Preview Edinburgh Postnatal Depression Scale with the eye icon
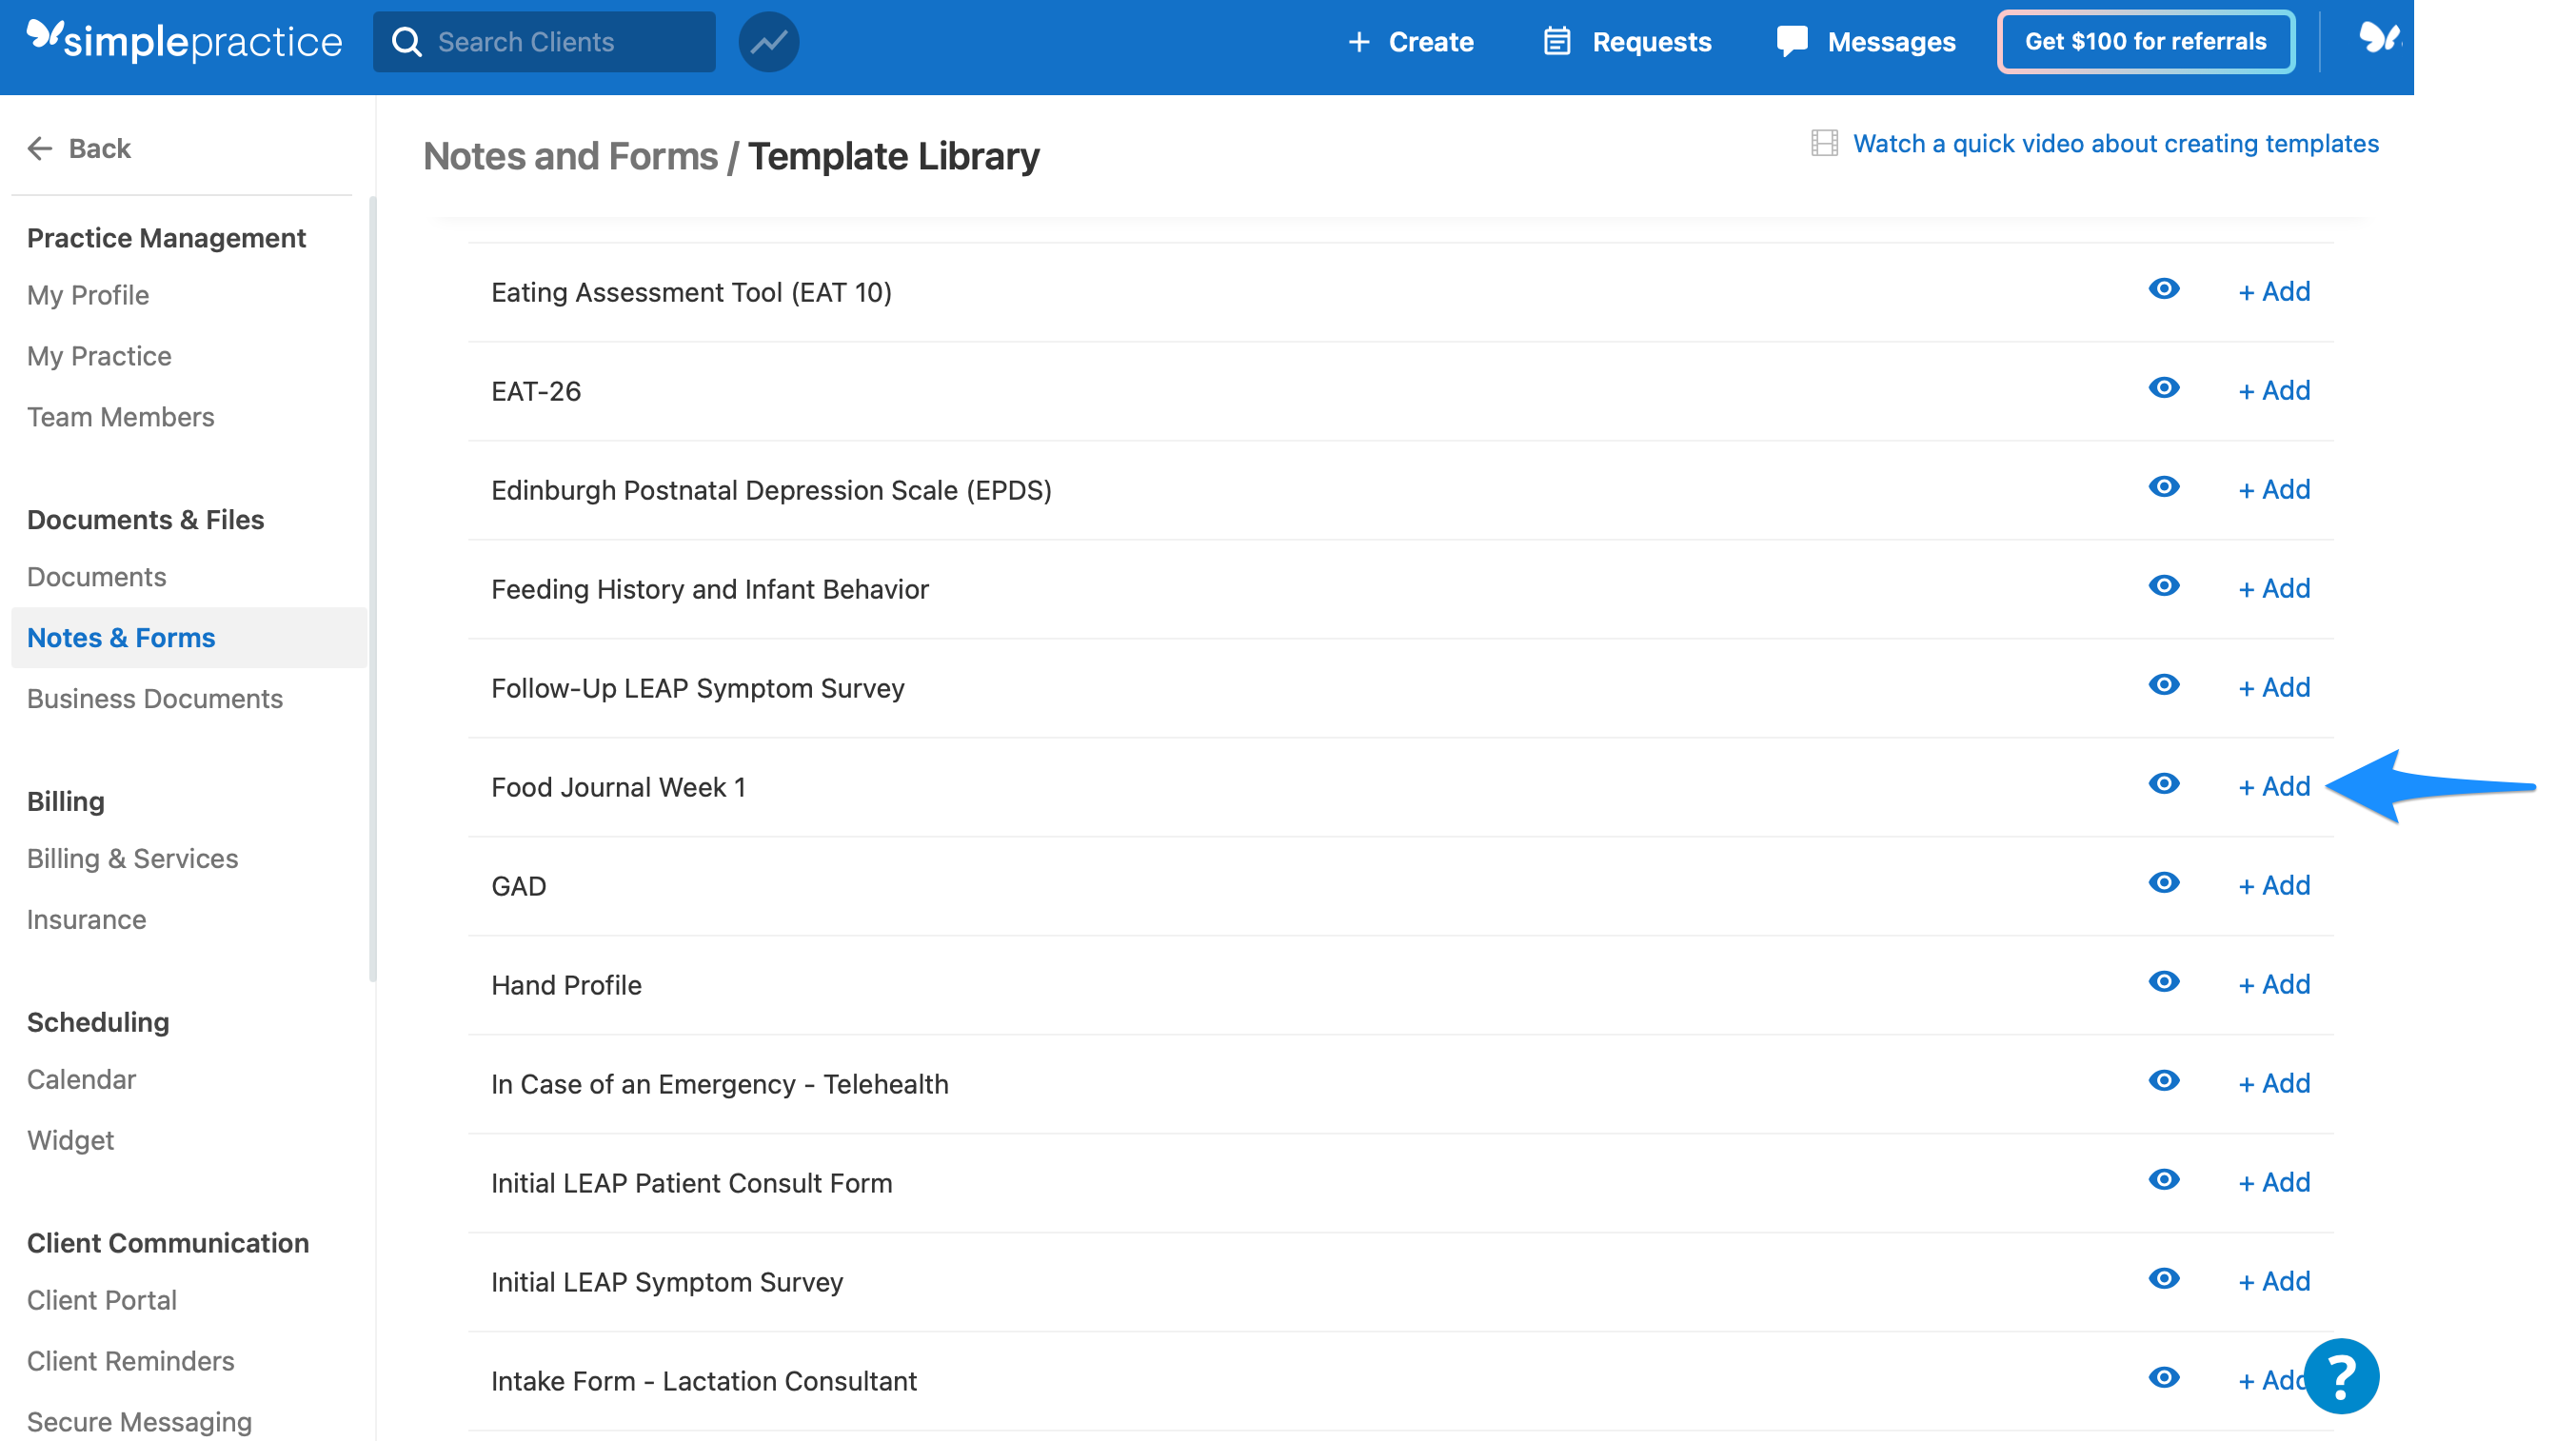This screenshot has width=2576, height=1441. [2164, 487]
